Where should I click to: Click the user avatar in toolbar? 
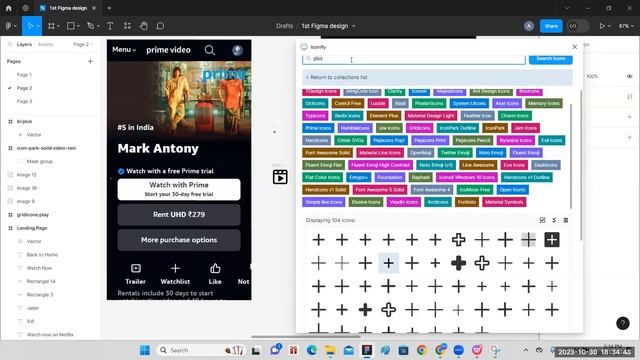pyautogui.click(x=529, y=26)
